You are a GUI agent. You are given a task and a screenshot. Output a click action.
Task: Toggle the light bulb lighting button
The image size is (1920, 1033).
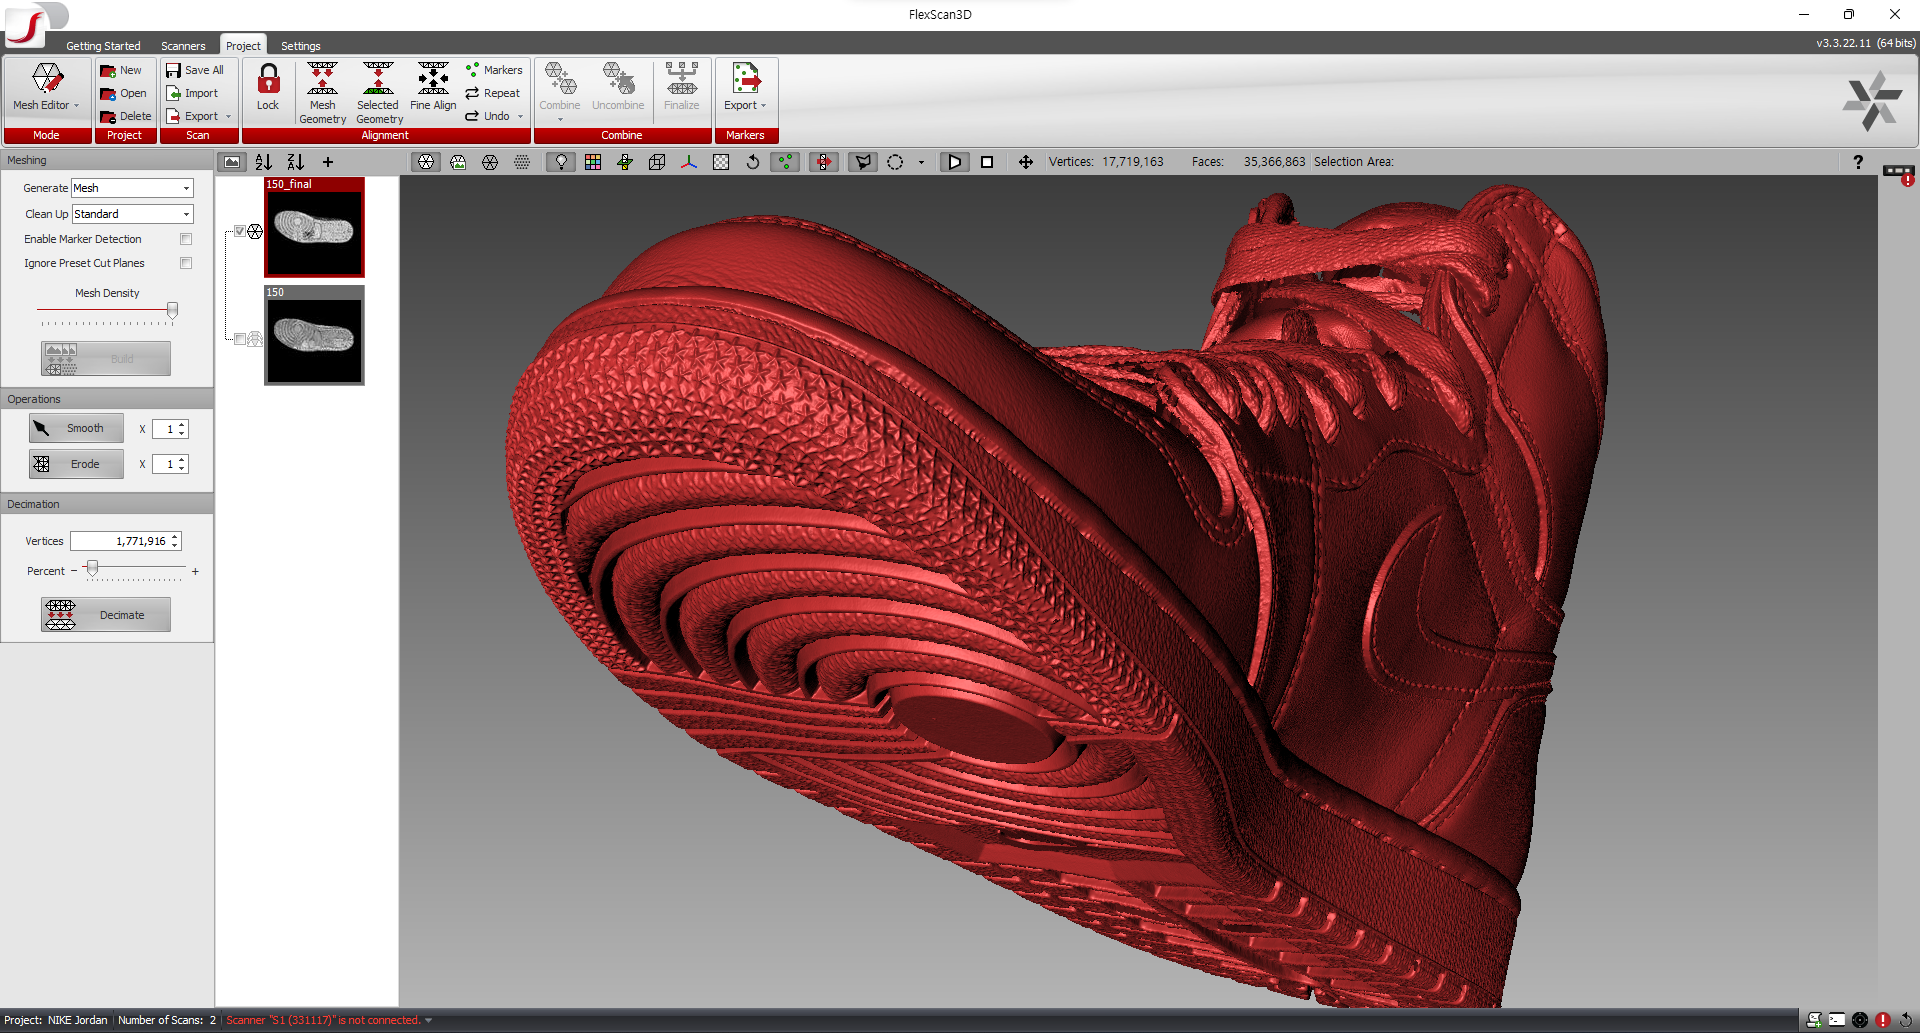pyautogui.click(x=561, y=162)
